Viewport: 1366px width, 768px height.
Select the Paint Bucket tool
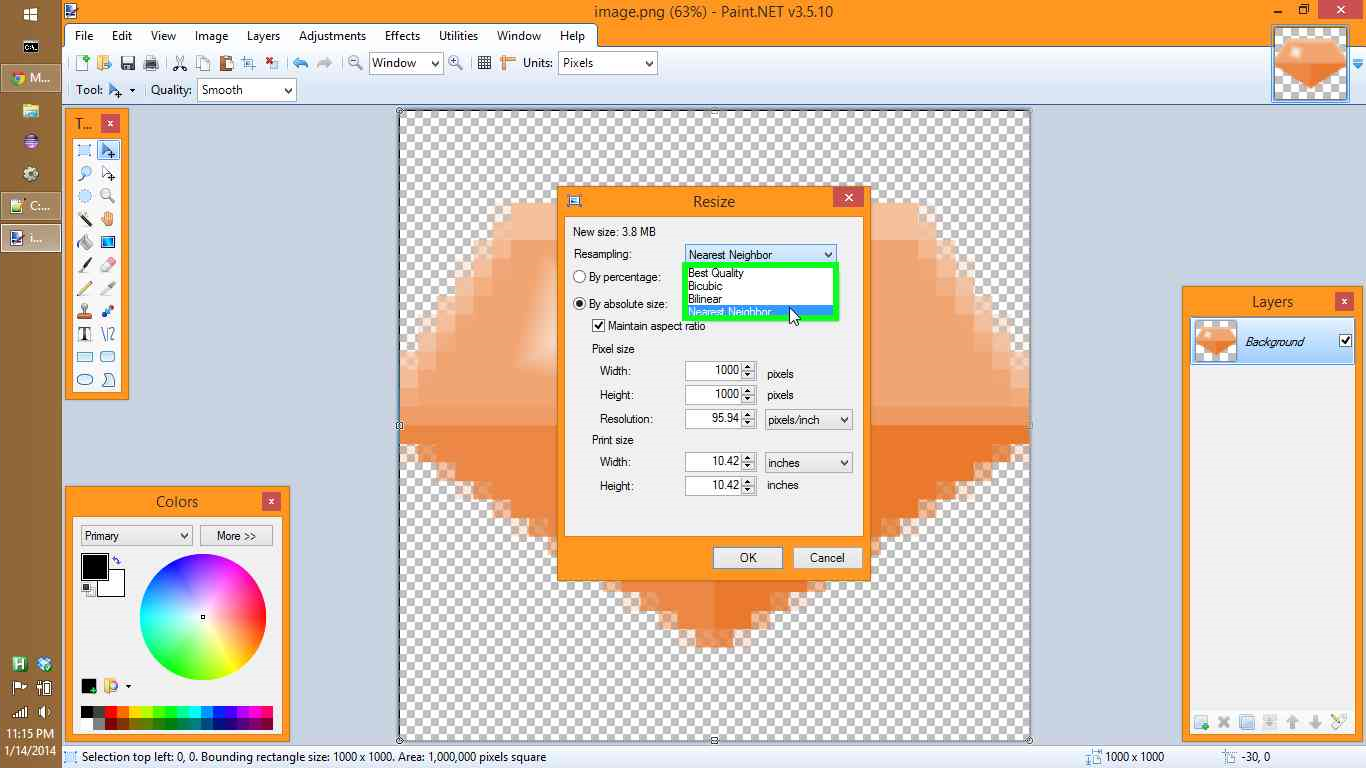(x=85, y=242)
